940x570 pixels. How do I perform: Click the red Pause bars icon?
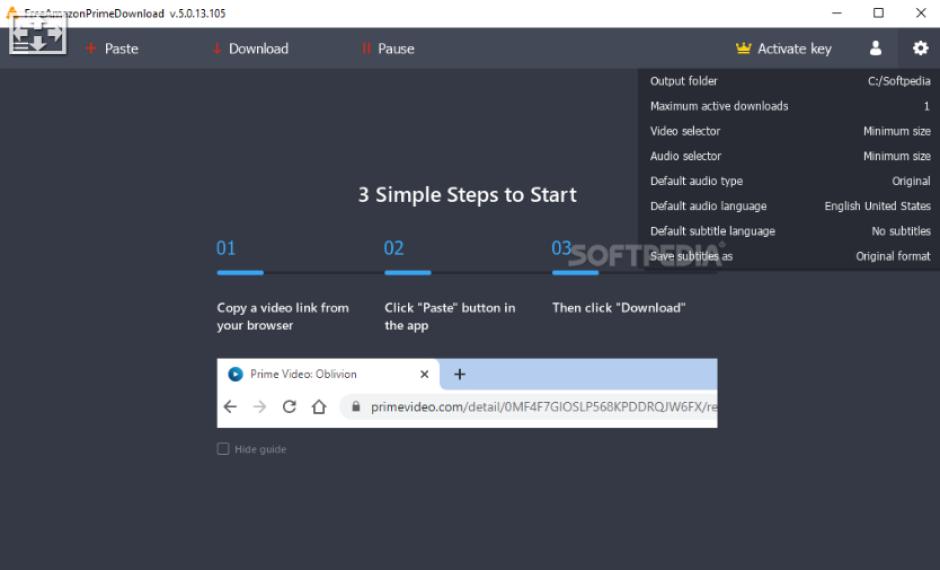[x=366, y=49]
